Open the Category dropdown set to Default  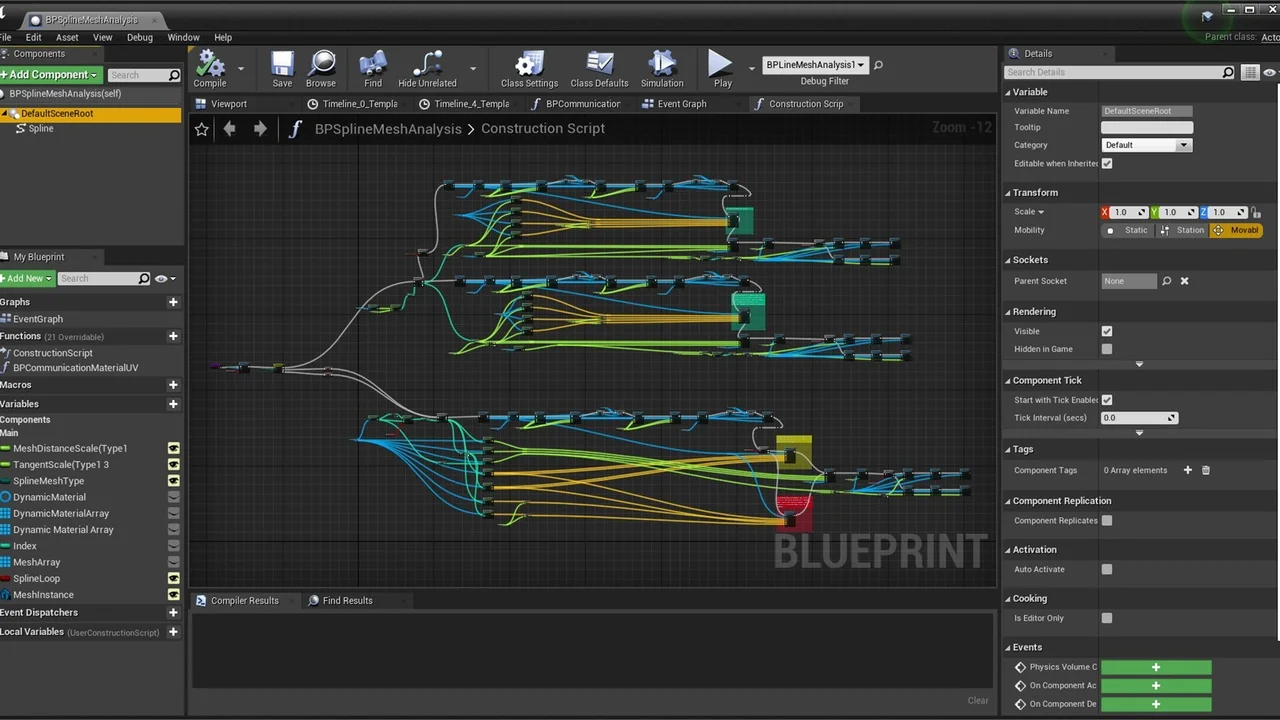coord(1145,145)
